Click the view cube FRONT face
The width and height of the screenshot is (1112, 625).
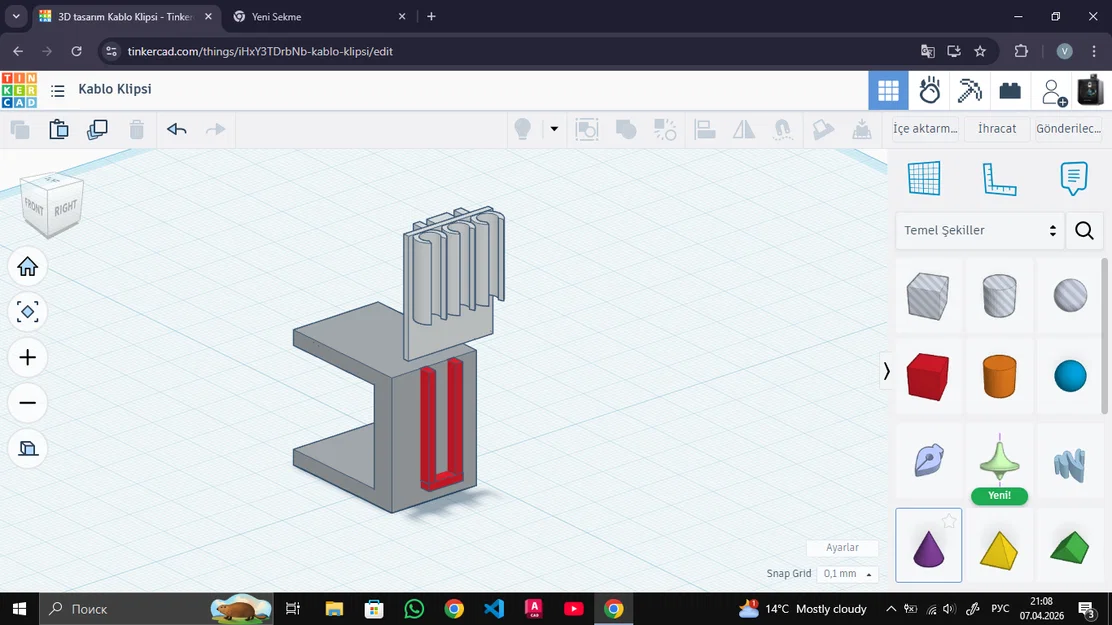pos(35,207)
